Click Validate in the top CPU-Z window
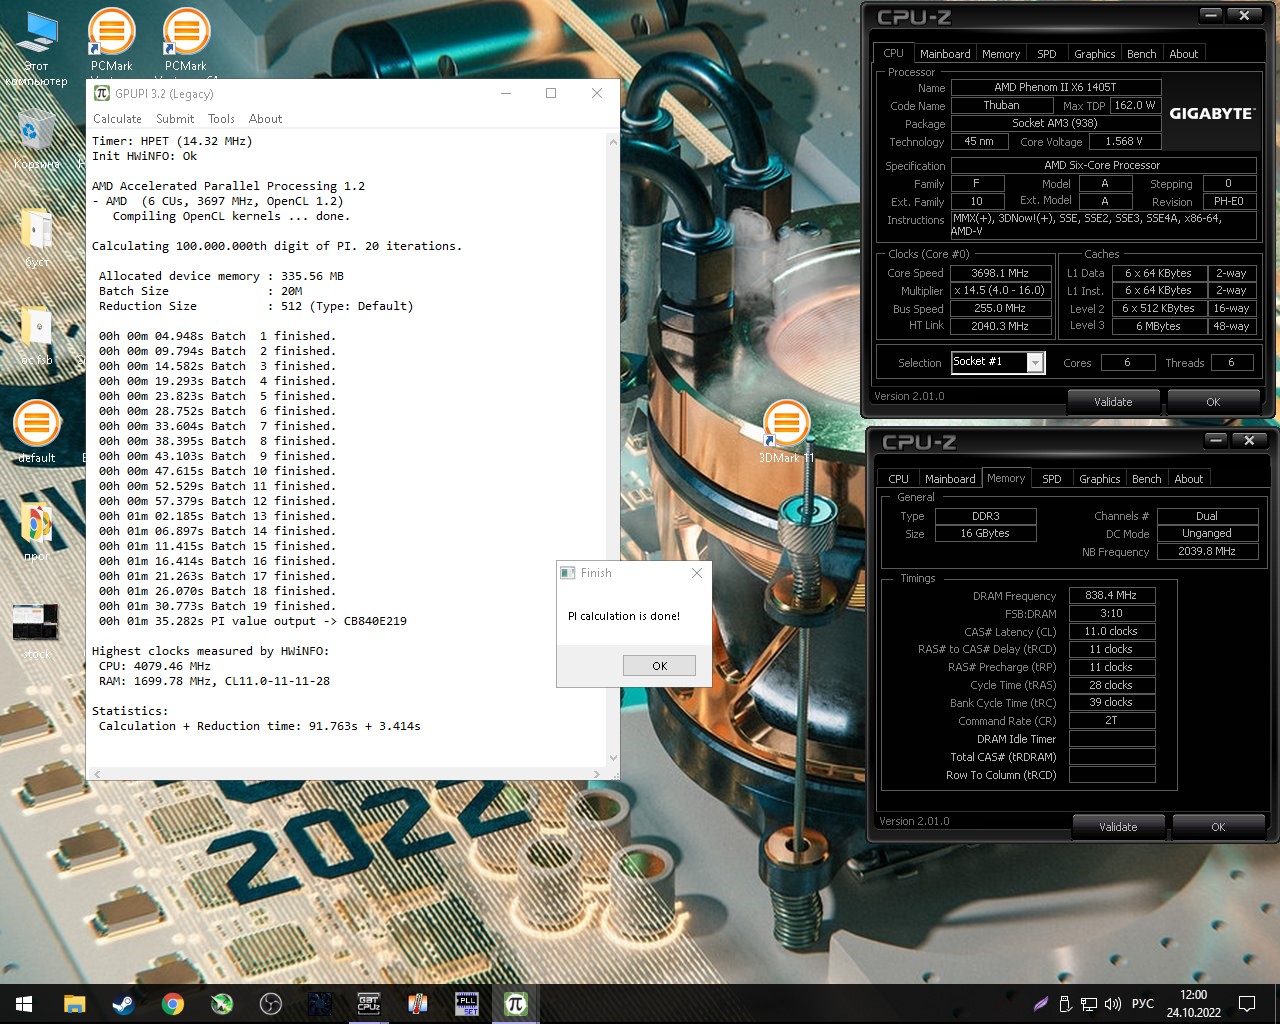 click(x=1113, y=402)
